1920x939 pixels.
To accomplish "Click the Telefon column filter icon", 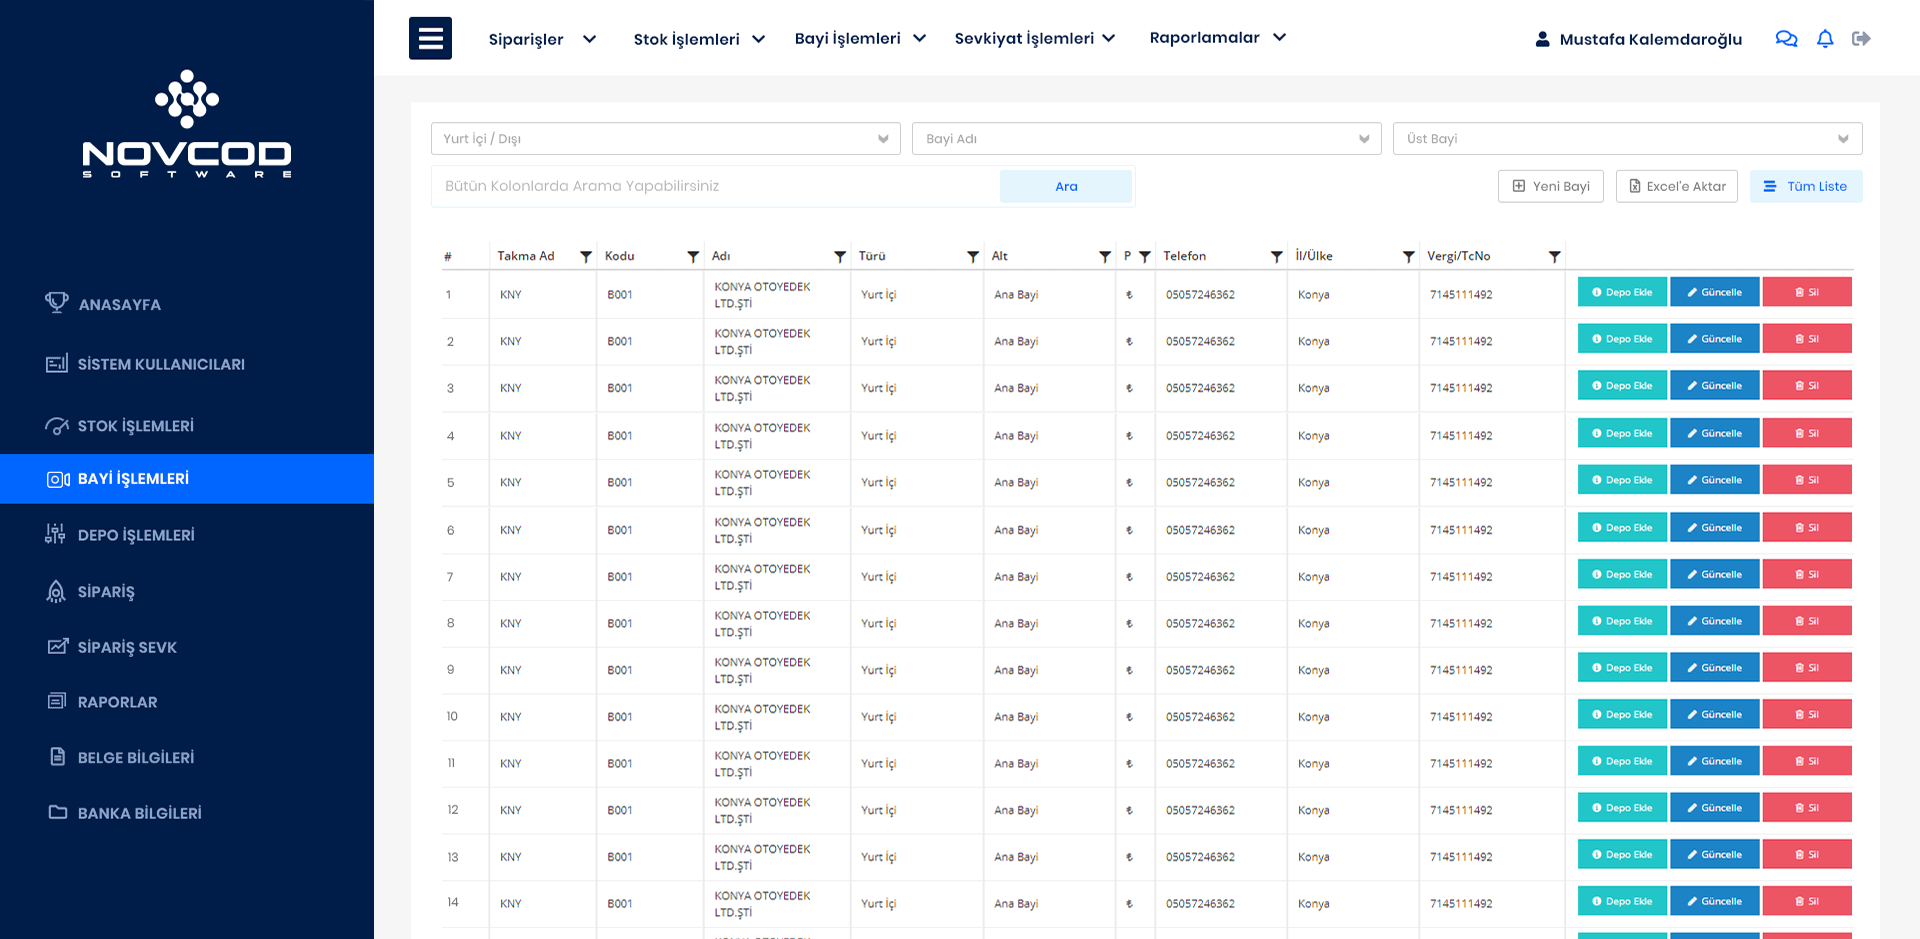I will point(1277,257).
